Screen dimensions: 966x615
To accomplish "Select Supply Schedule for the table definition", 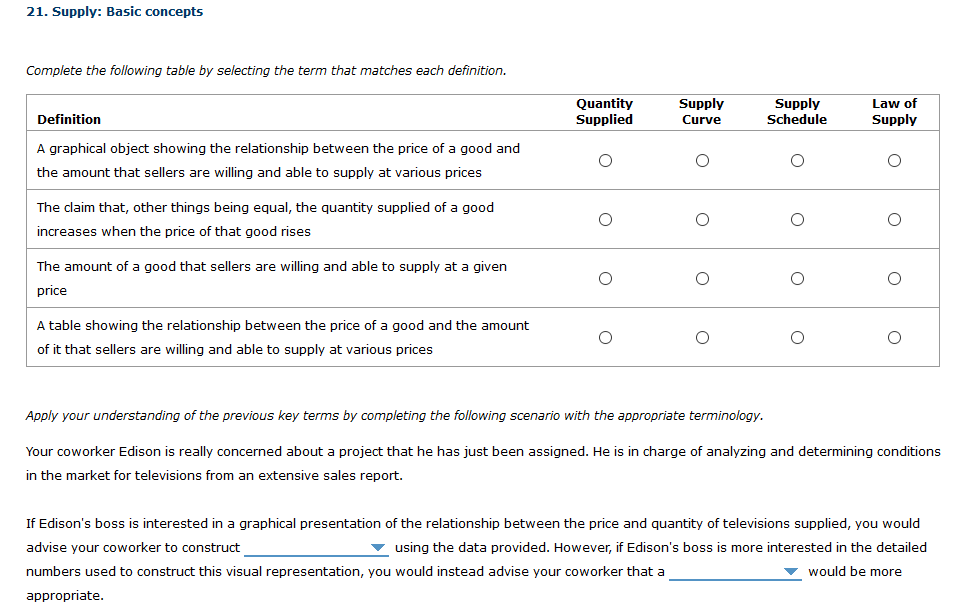I will 796,337.
